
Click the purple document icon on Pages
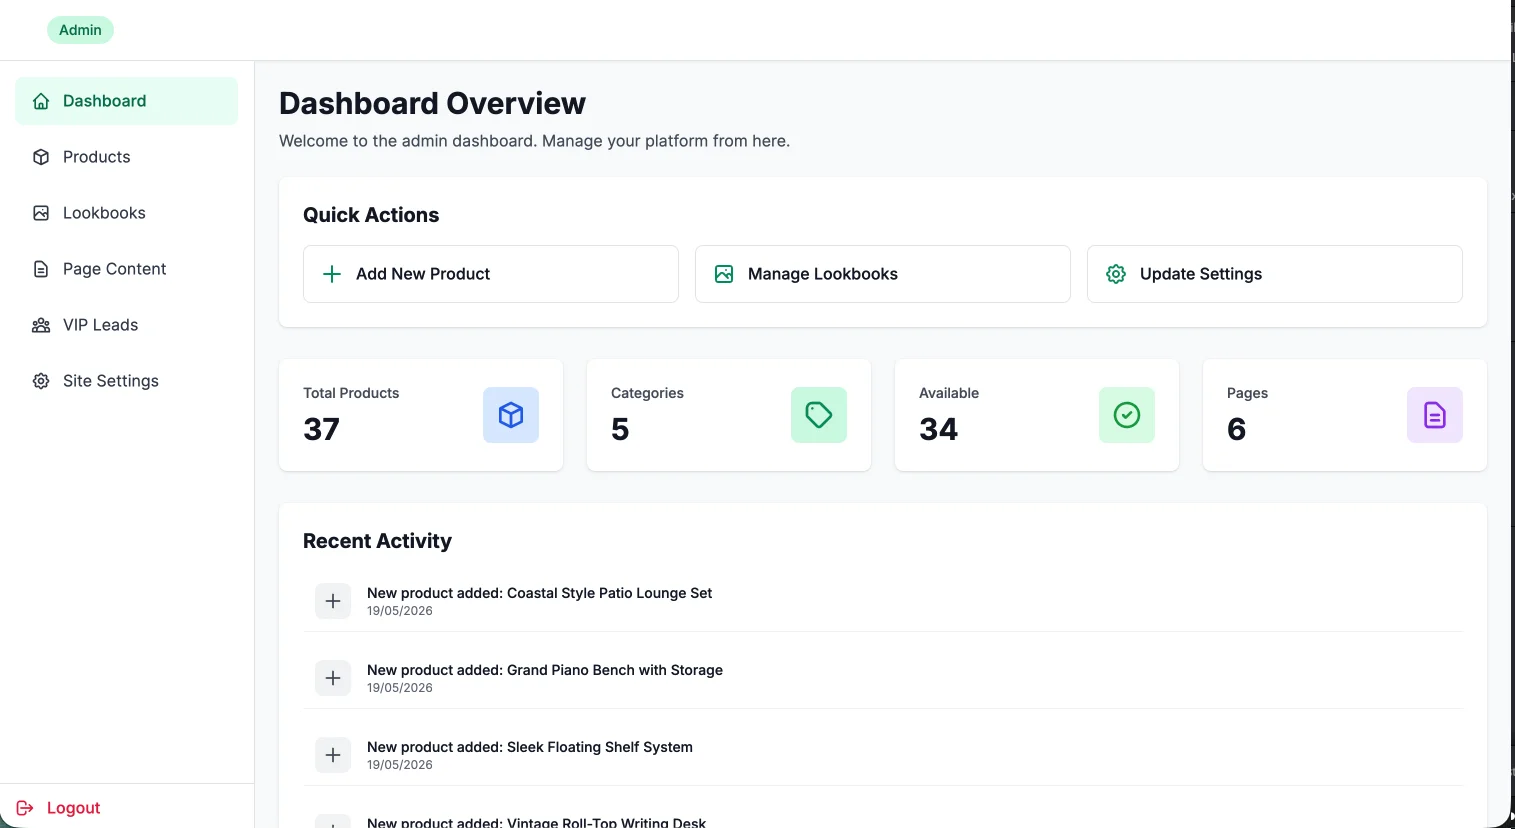point(1435,415)
